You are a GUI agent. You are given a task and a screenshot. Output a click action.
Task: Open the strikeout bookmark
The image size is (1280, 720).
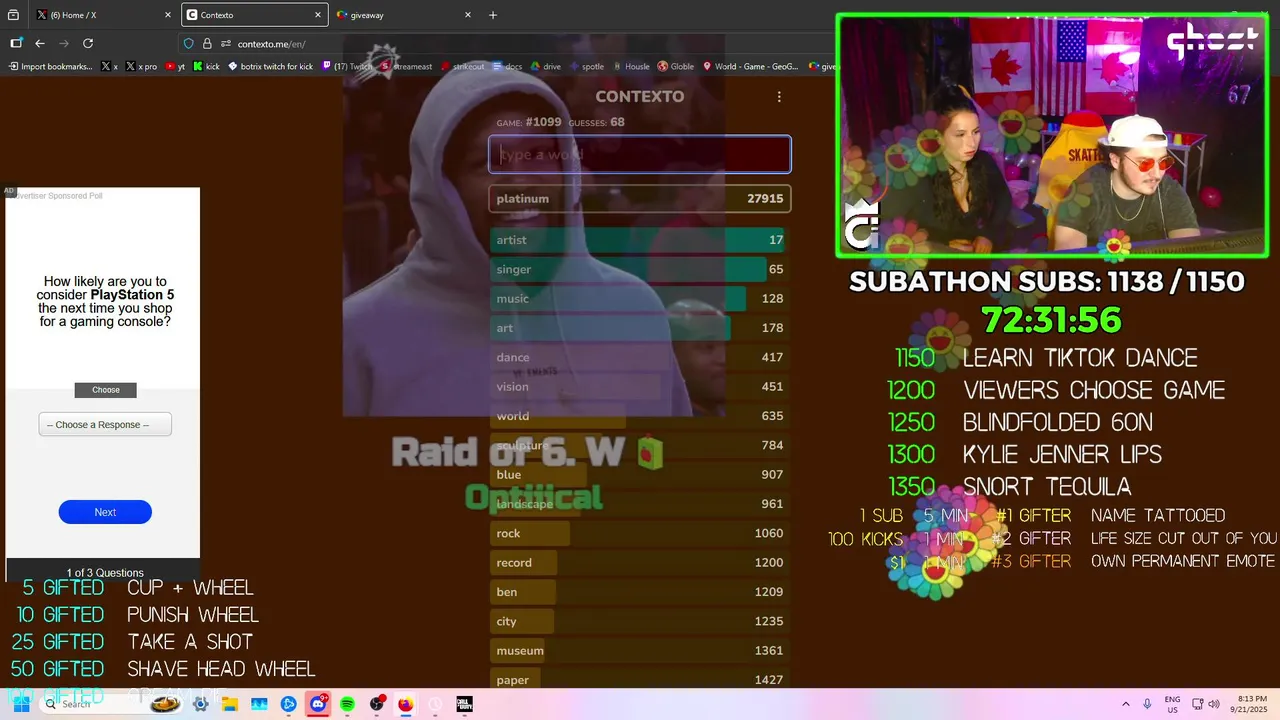click(462, 67)
